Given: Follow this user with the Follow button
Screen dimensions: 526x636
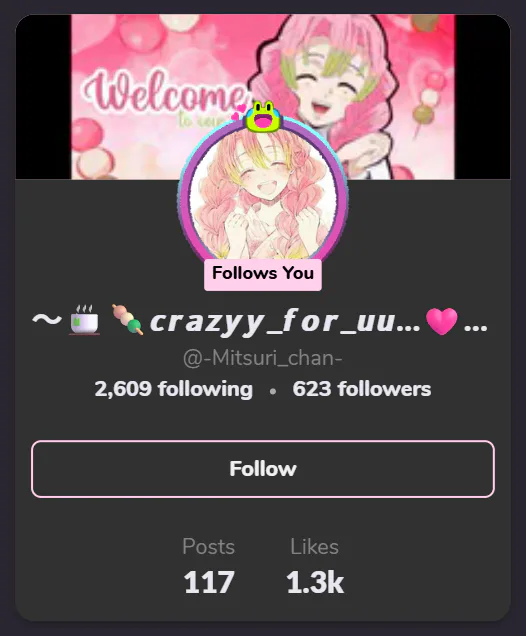Looking at the screenshot, I should 263,469.
